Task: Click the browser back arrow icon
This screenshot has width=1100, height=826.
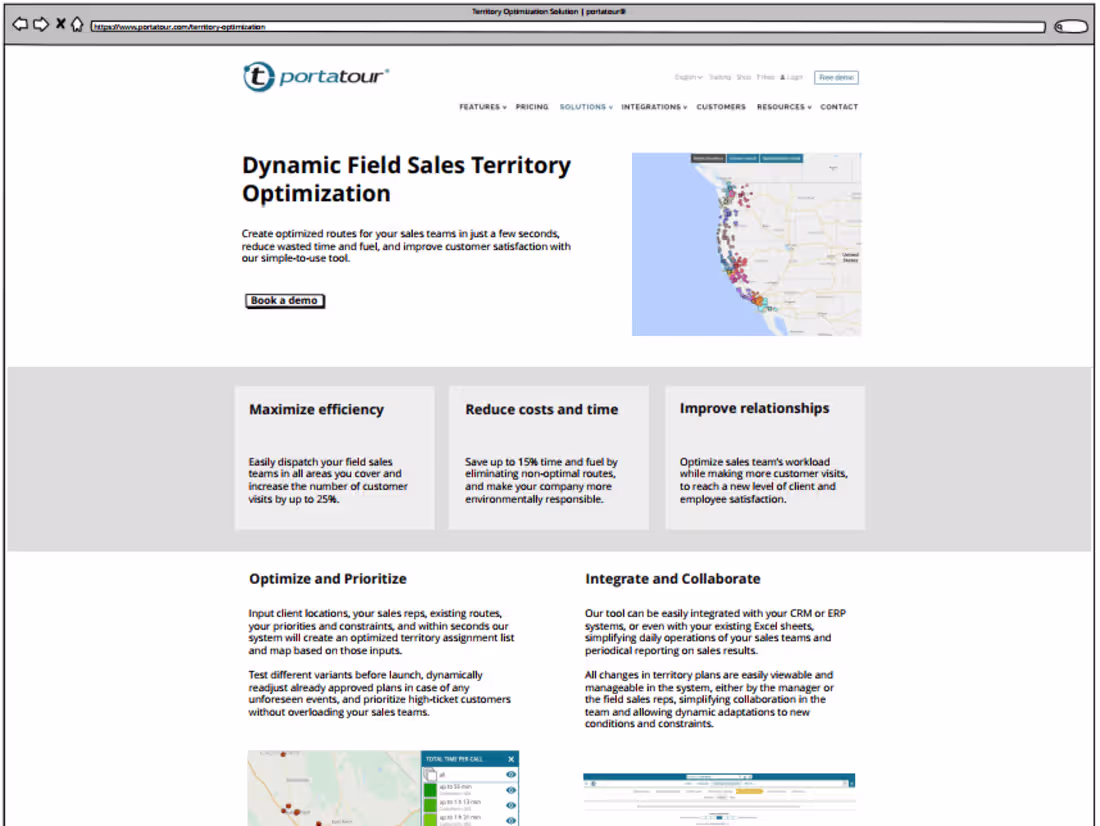Action: point(20,23)
